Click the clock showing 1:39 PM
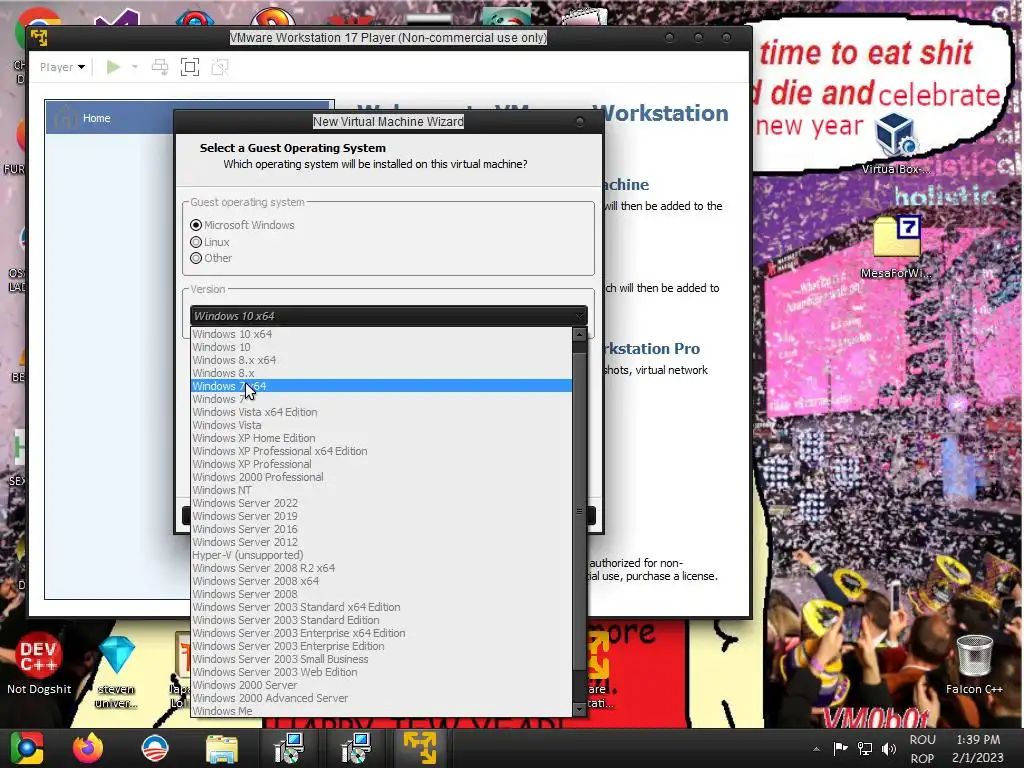The height and width of the screenshot is (768, 1024). point(978,740)
